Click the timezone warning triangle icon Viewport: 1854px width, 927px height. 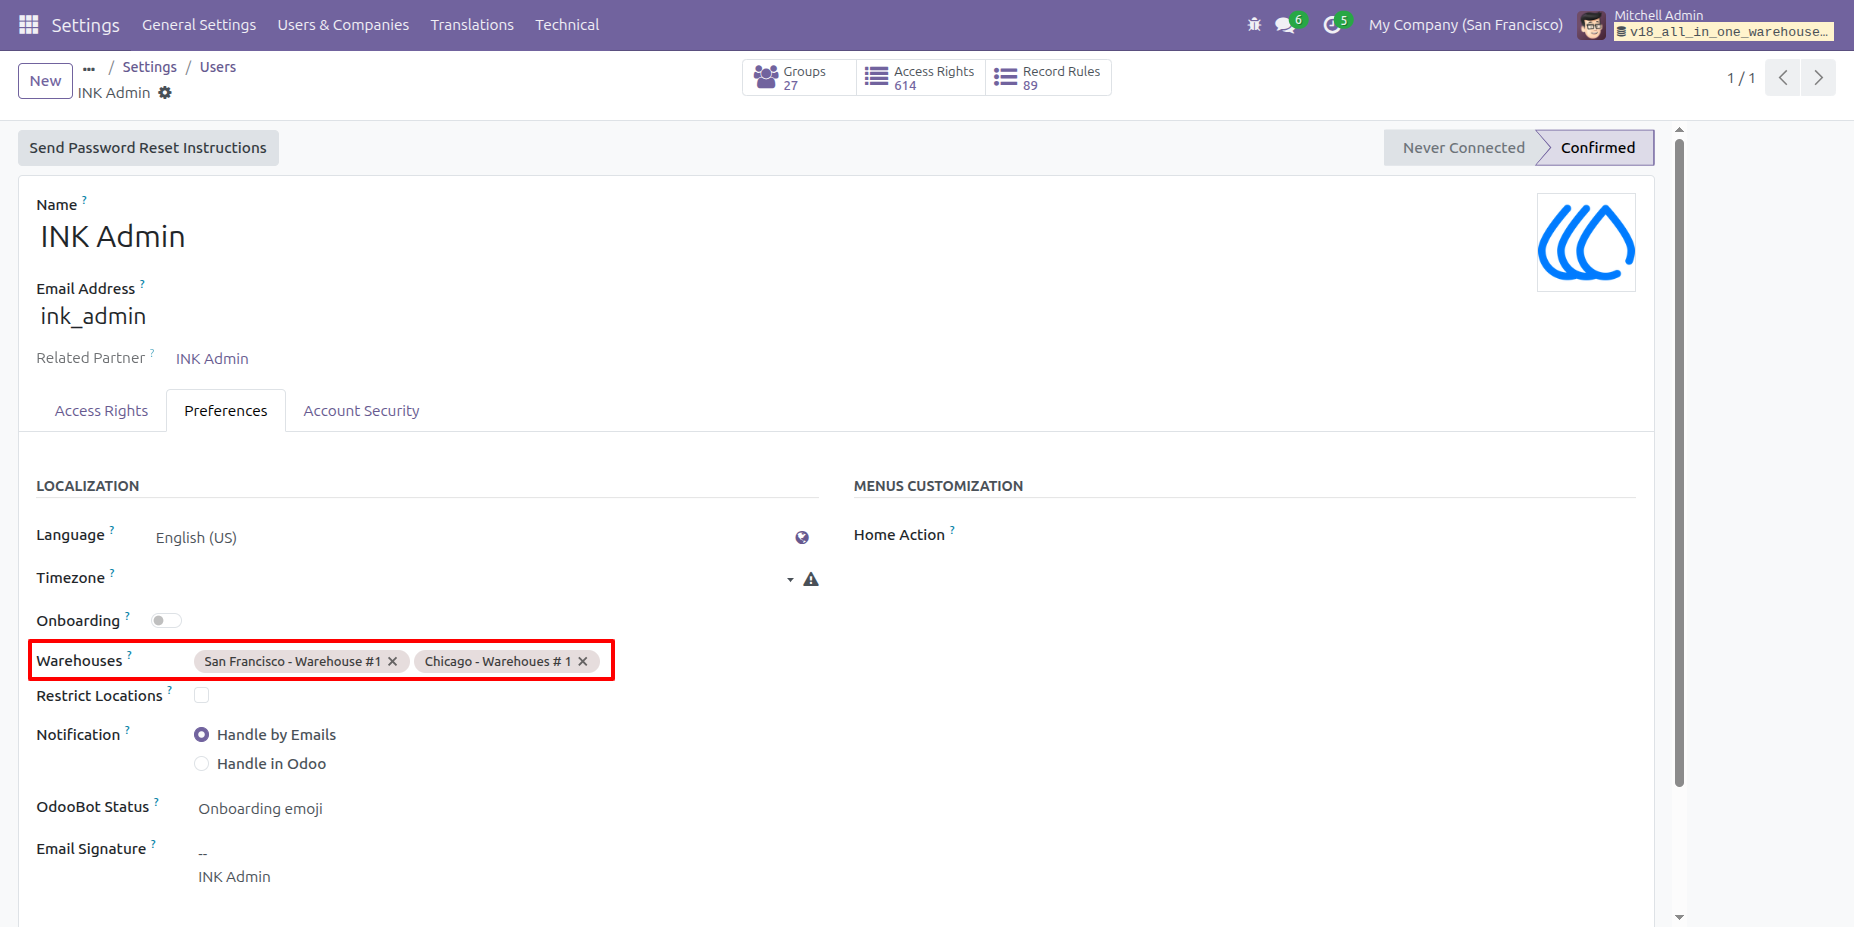pyautogui.click(x=811, y=580)
